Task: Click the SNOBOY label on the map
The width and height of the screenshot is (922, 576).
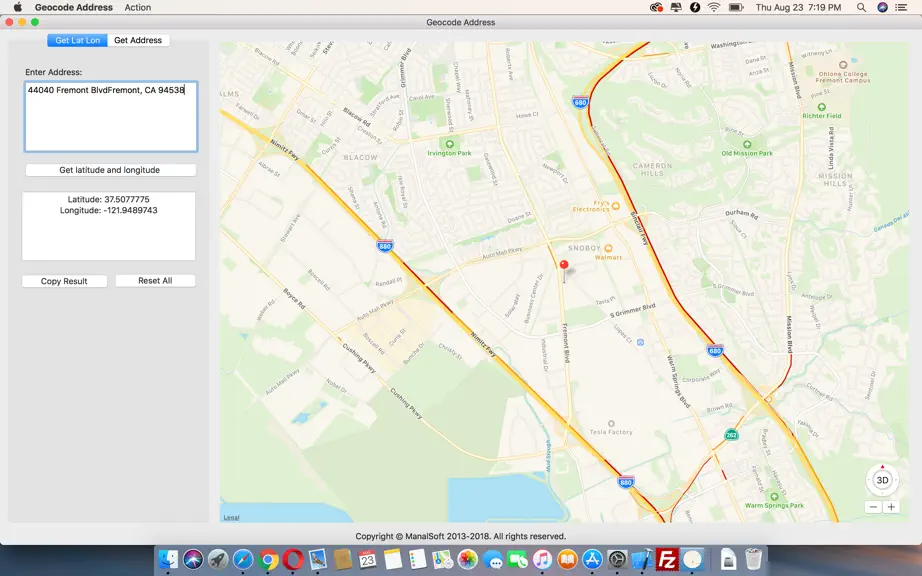Action: [x=584, y=248]
